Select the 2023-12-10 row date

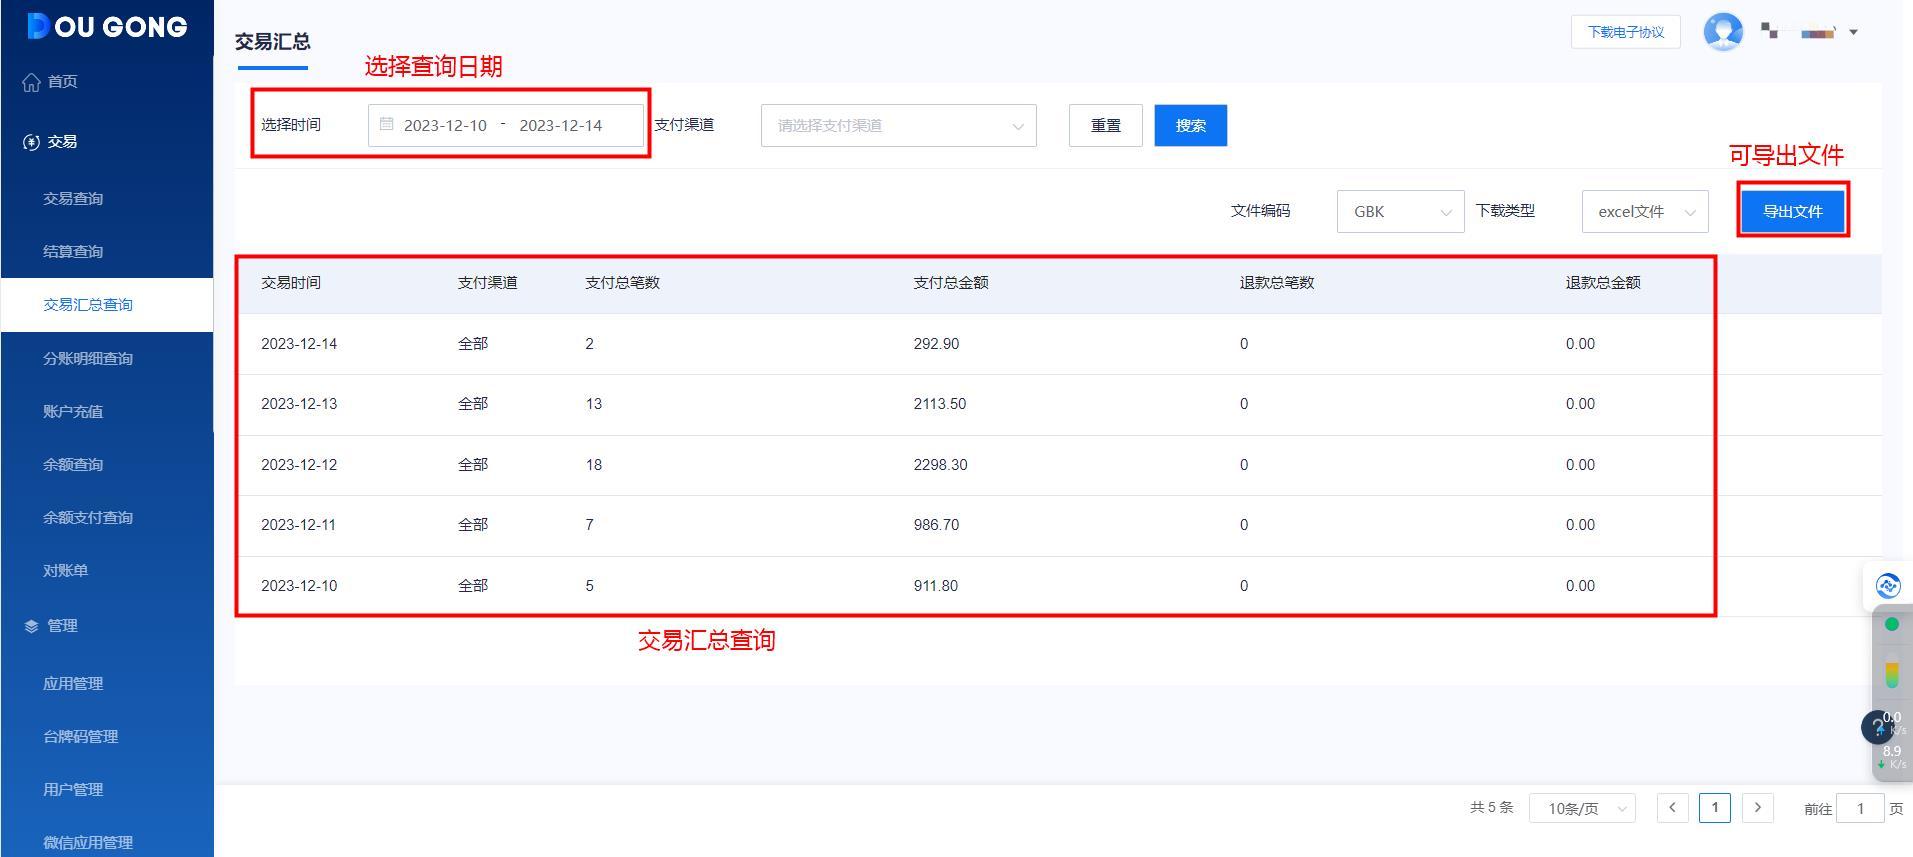pos(299,586)
